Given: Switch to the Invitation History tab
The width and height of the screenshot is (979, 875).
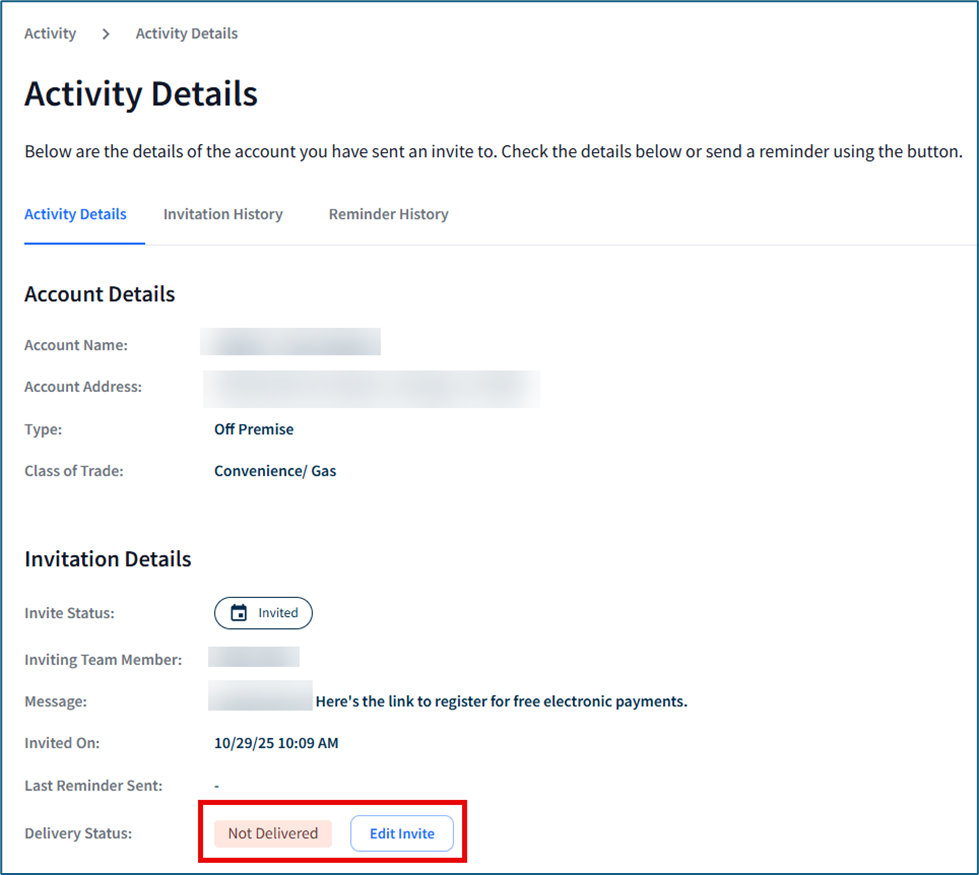Looking at the screenshot, I should click(223, 214).
